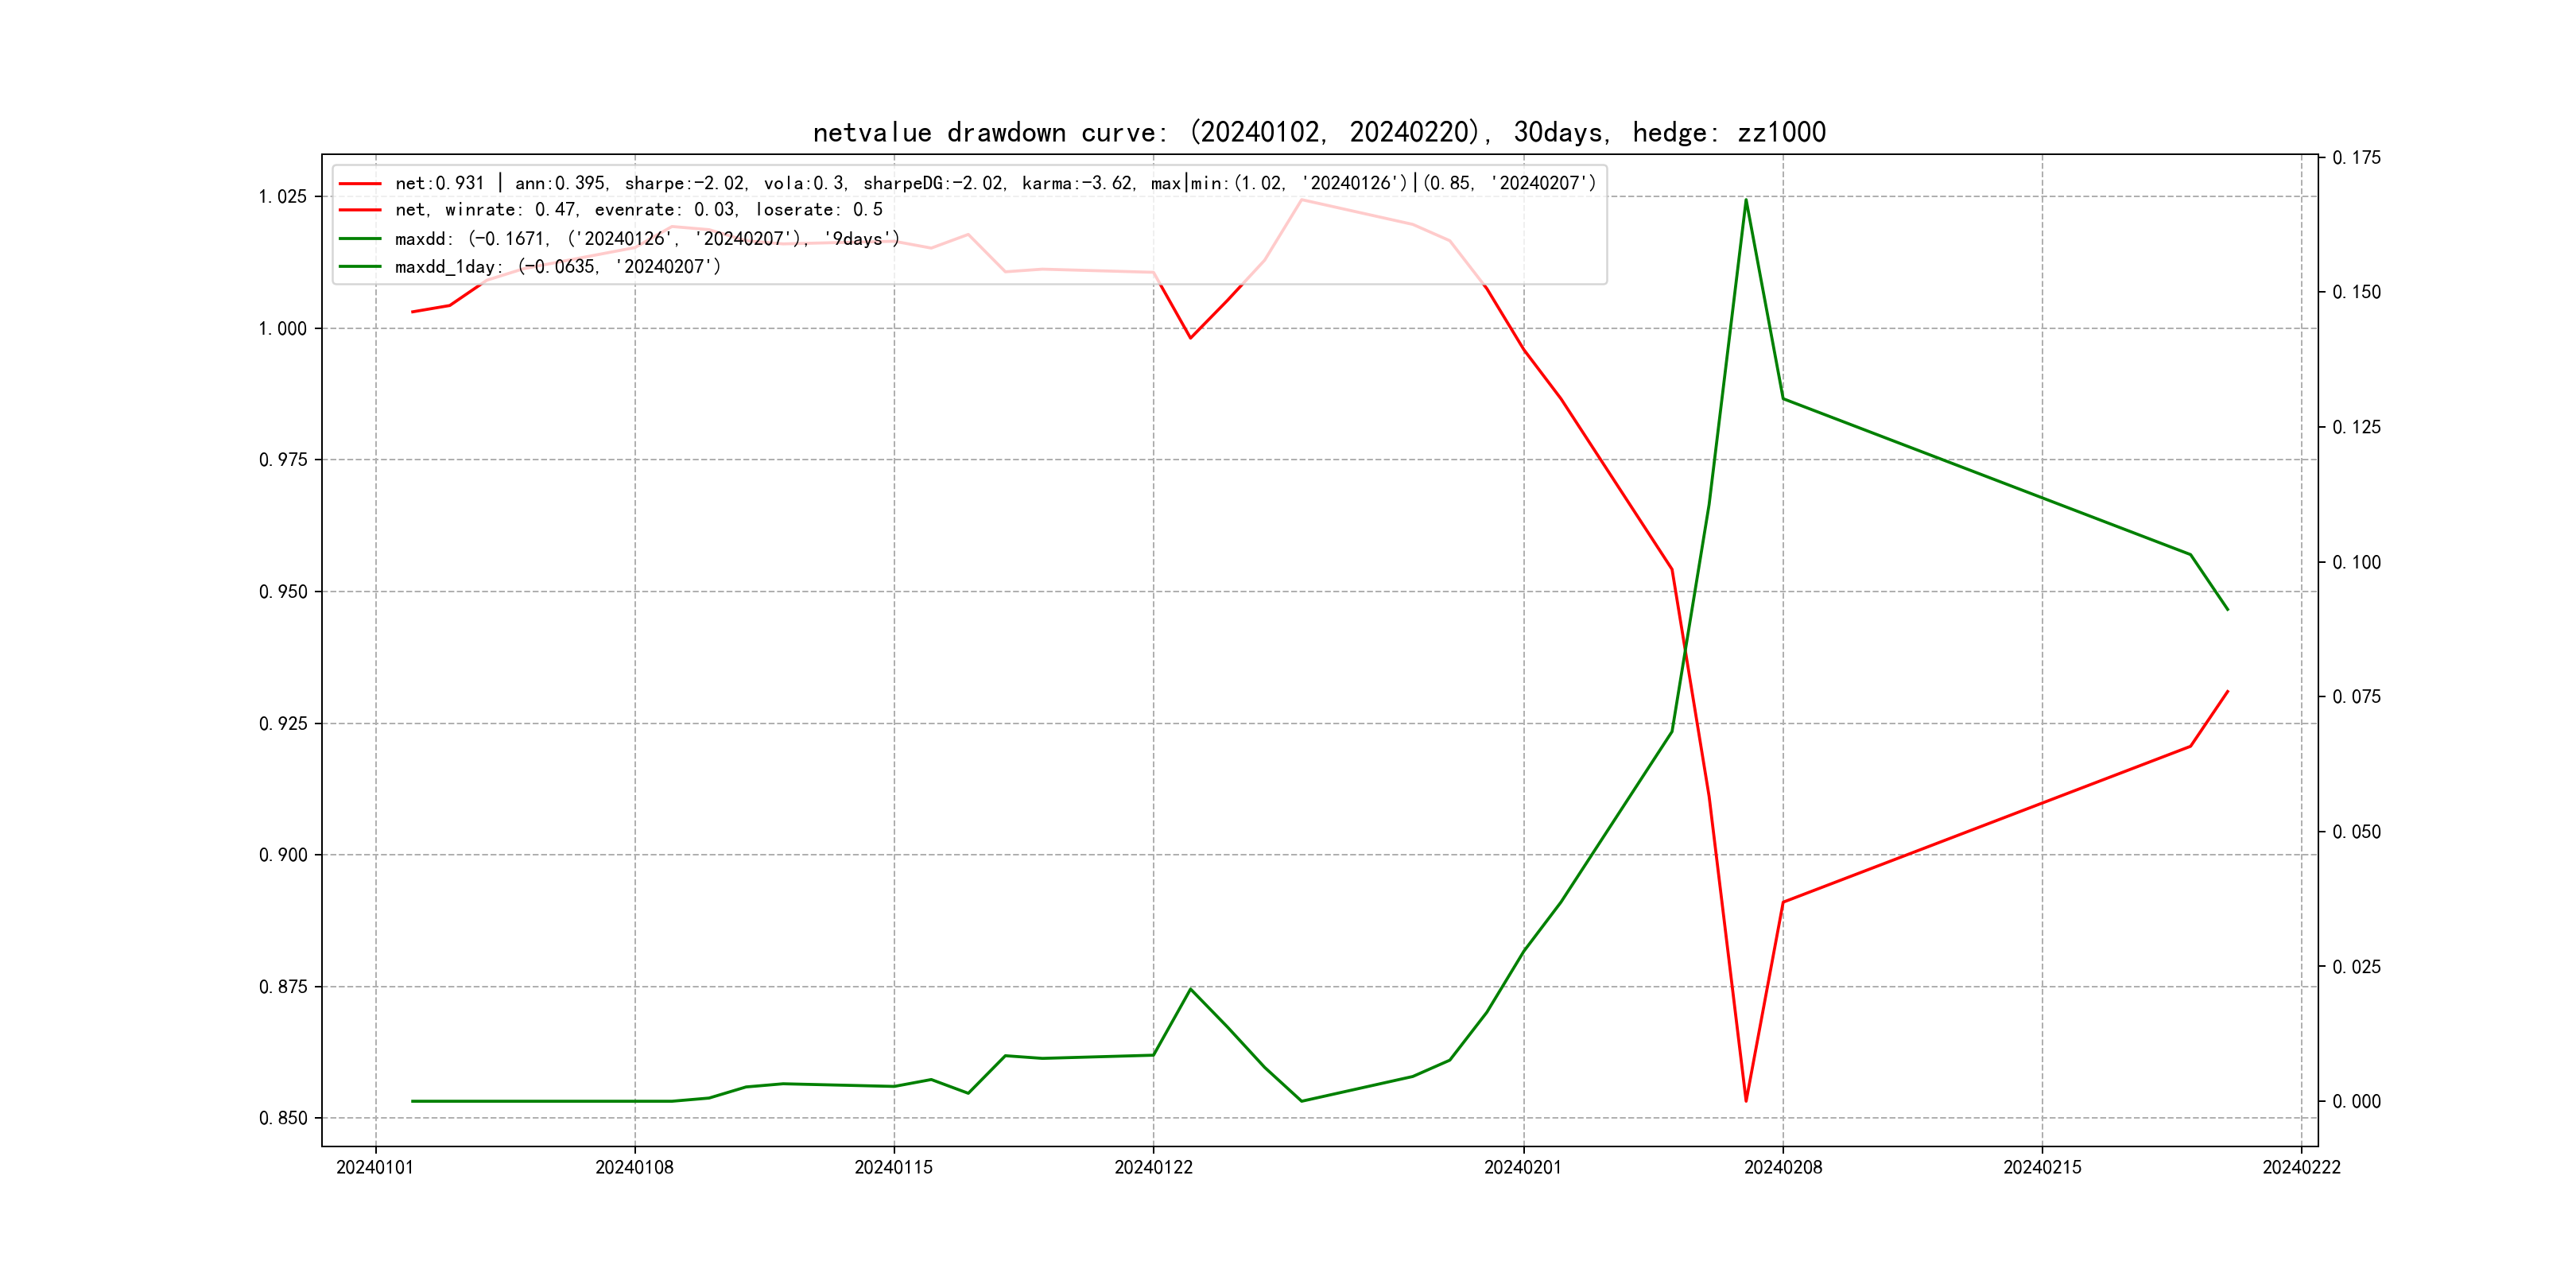Click the green drawdown curve's highest peak
This screenshot has width=2576, height=1288.
click(1746, 200)
